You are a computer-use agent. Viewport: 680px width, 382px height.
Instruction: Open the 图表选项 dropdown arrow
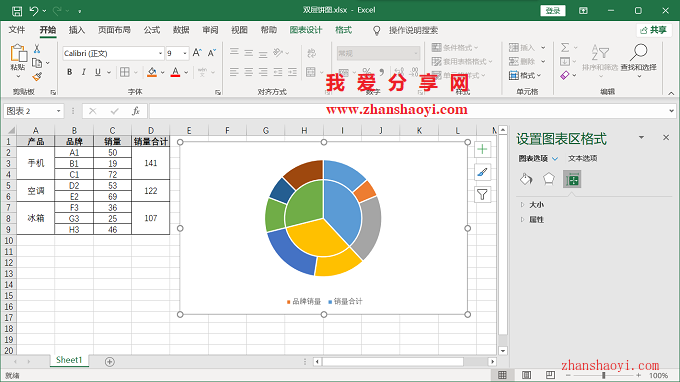pyautogui.click(x=555, y=159)
